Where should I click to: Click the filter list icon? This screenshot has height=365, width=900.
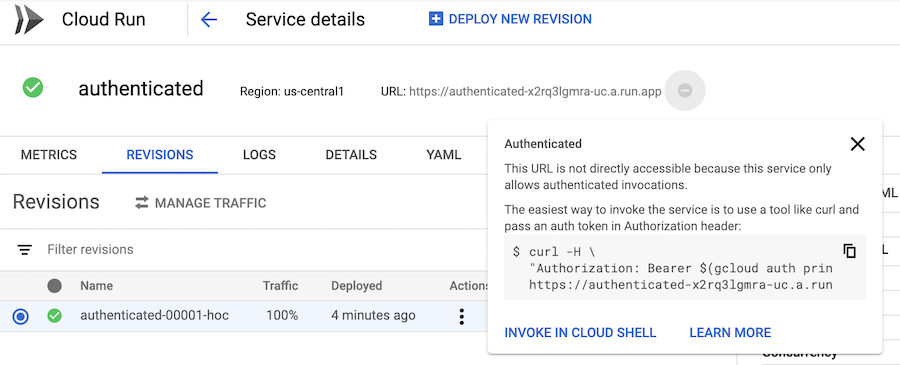pyautogui.click(x=24, y=250)
